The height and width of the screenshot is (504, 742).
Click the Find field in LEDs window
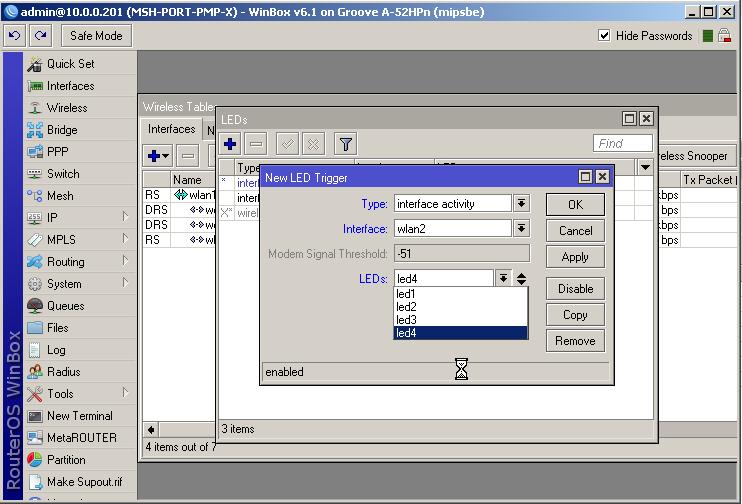click(623, 143)
